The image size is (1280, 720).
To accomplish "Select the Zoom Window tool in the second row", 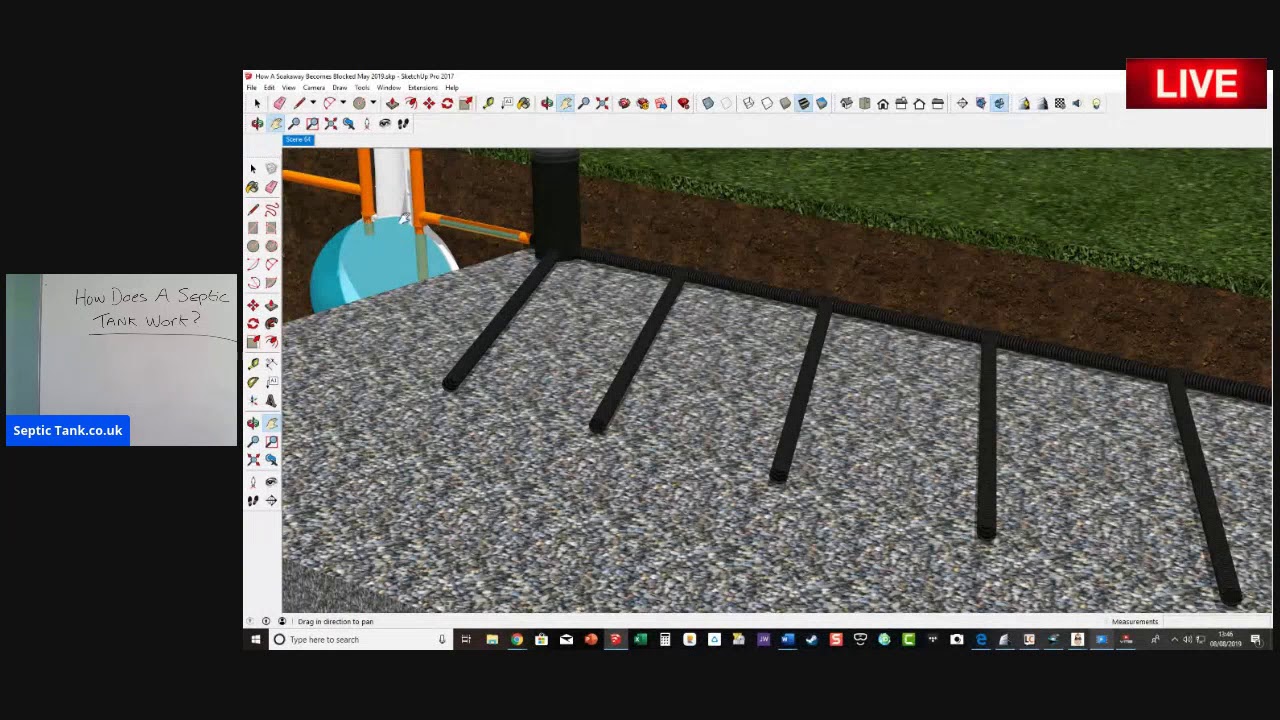I will 312,123.
